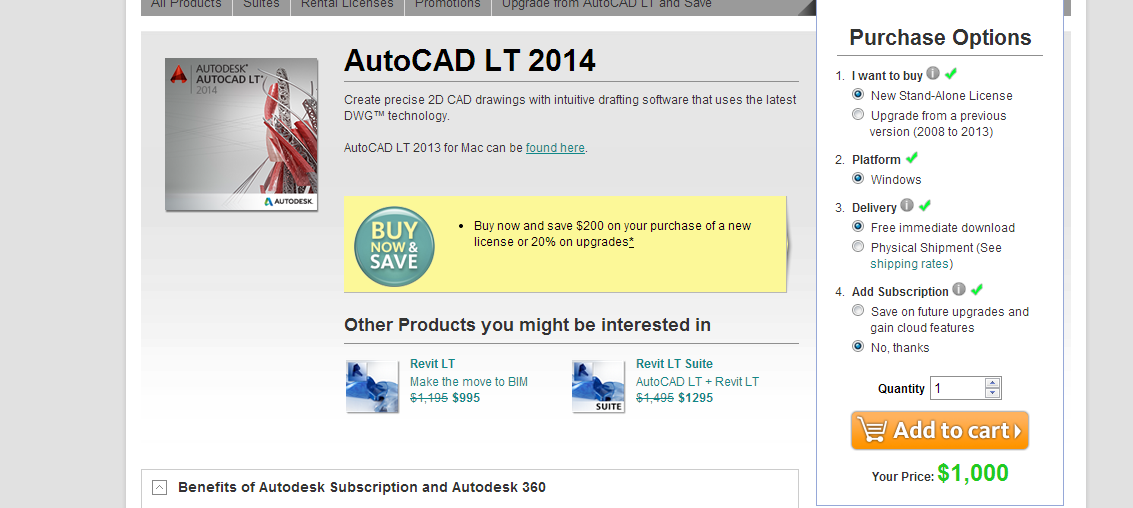Open 'Upgrade from AutoCAD LT and Save' tab
This screenshot has width=1133, height=508.
(607, 5)
